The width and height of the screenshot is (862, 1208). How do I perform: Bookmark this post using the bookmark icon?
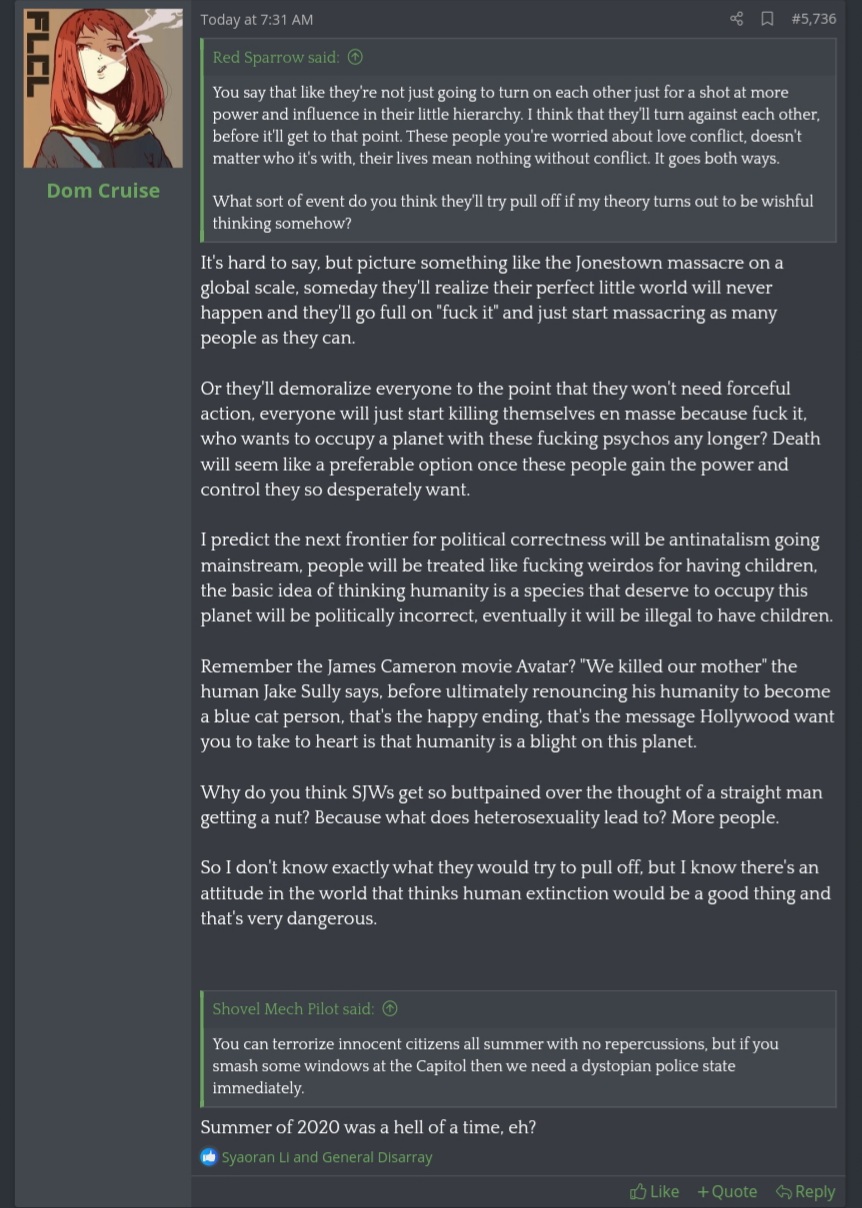pyautogui.click(x=767, y=19)
